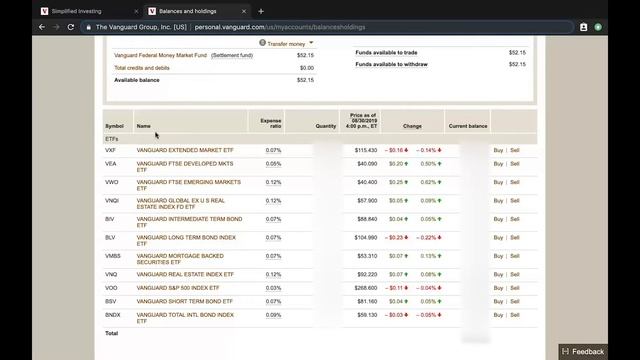640x360 pixels.
Task: Click the browser back arrow
Action: [x=42, y=27]
